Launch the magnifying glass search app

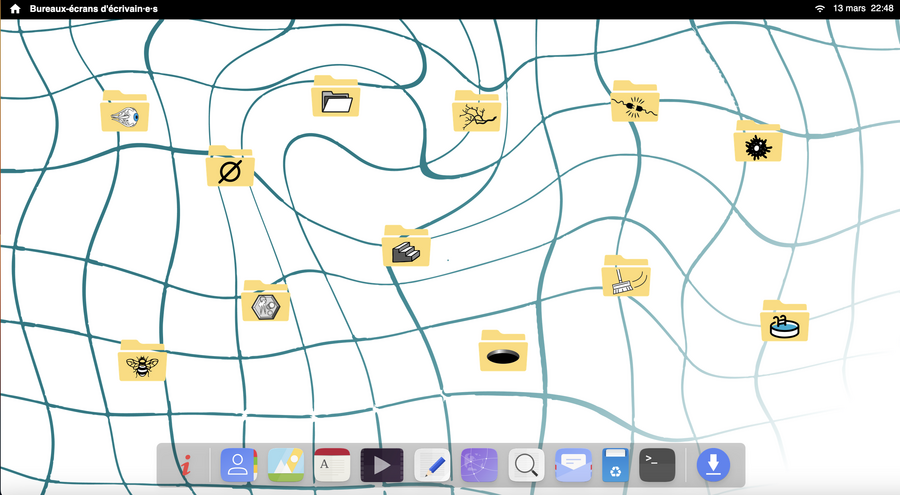[526, 465]
